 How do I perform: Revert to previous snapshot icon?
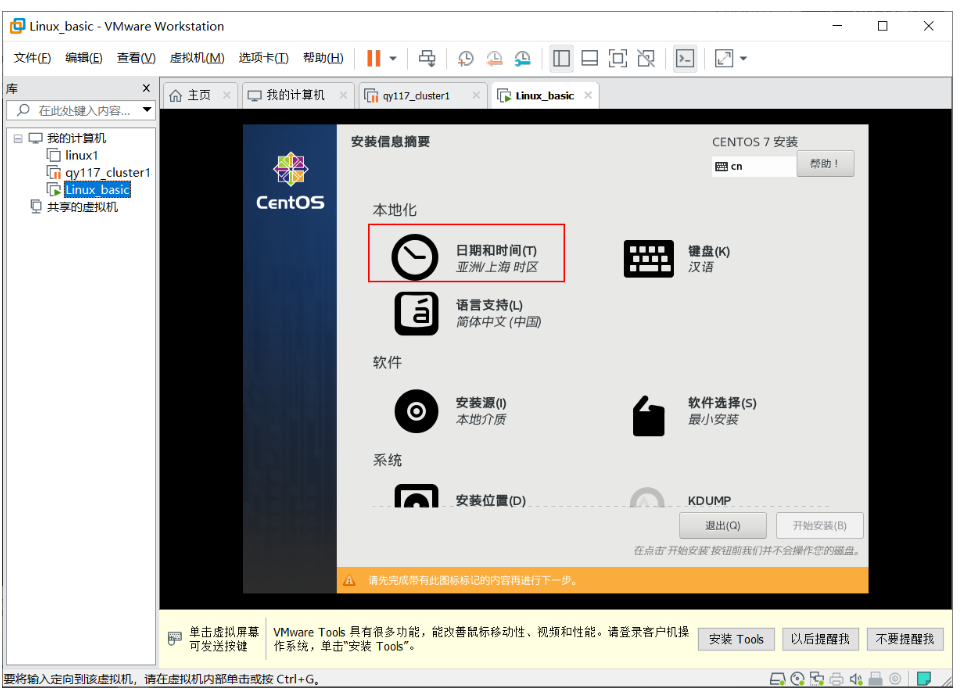pos(494,58)
